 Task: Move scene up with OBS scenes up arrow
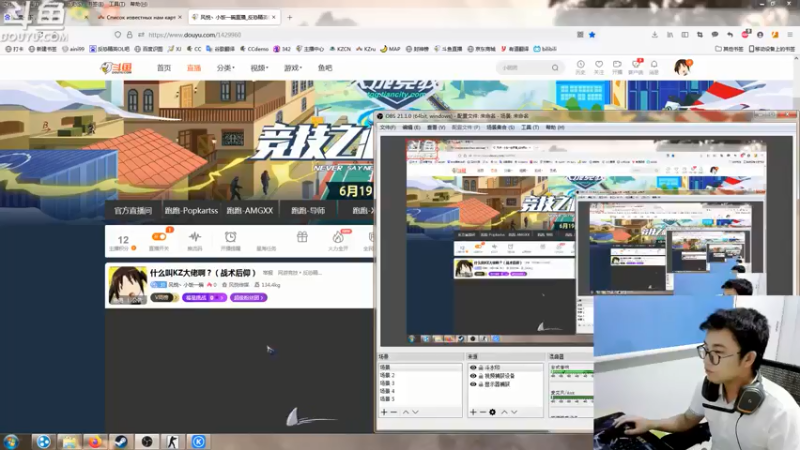click(406, 412)
